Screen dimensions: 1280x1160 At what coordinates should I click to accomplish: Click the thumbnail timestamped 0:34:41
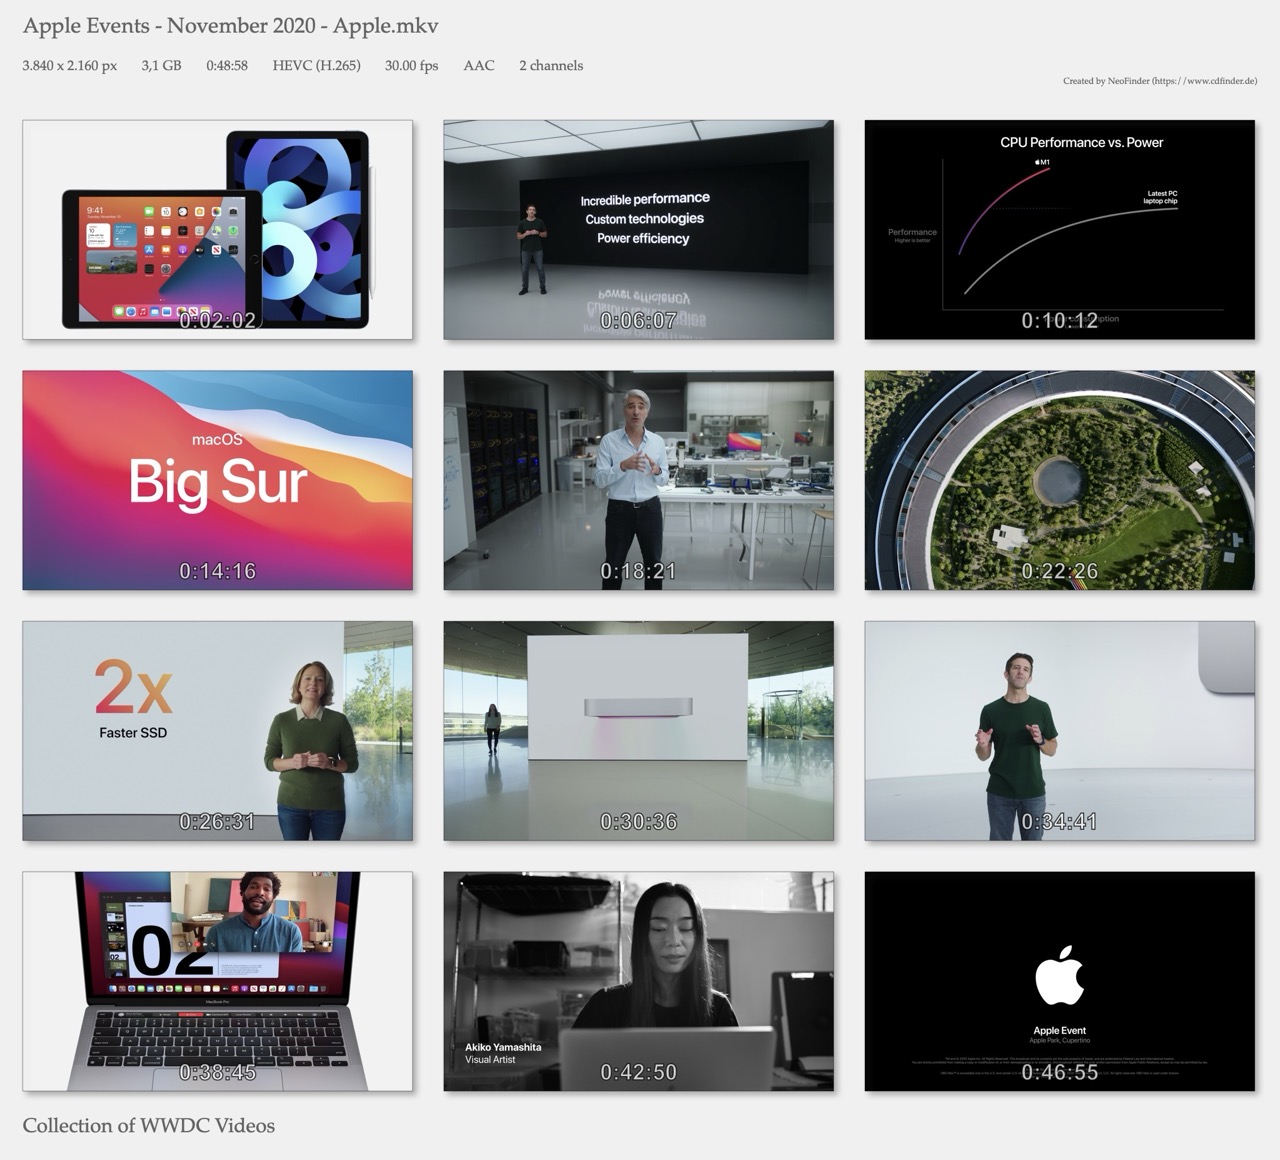[x=1059, y=731]
